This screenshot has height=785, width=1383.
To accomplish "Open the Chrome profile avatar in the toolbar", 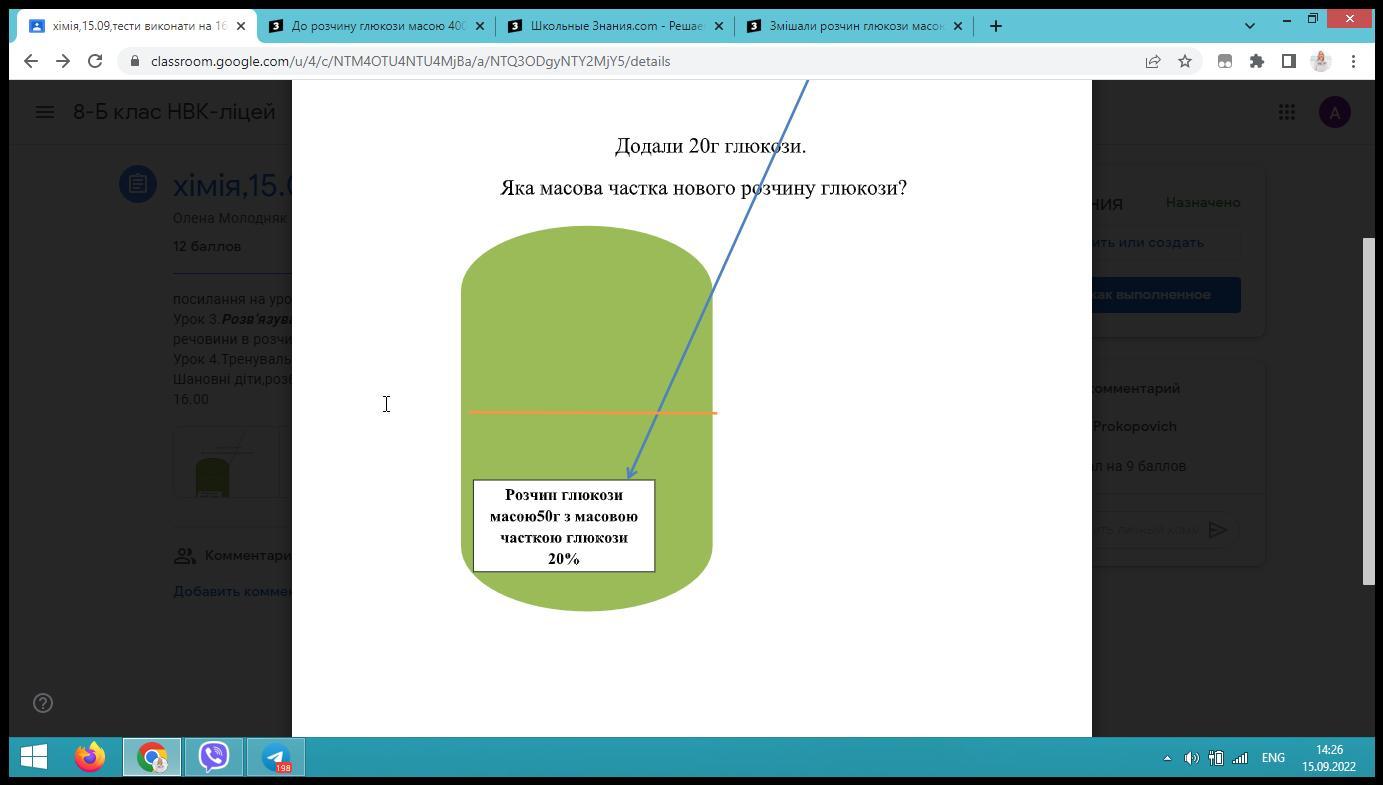I will coord(1321,61).
